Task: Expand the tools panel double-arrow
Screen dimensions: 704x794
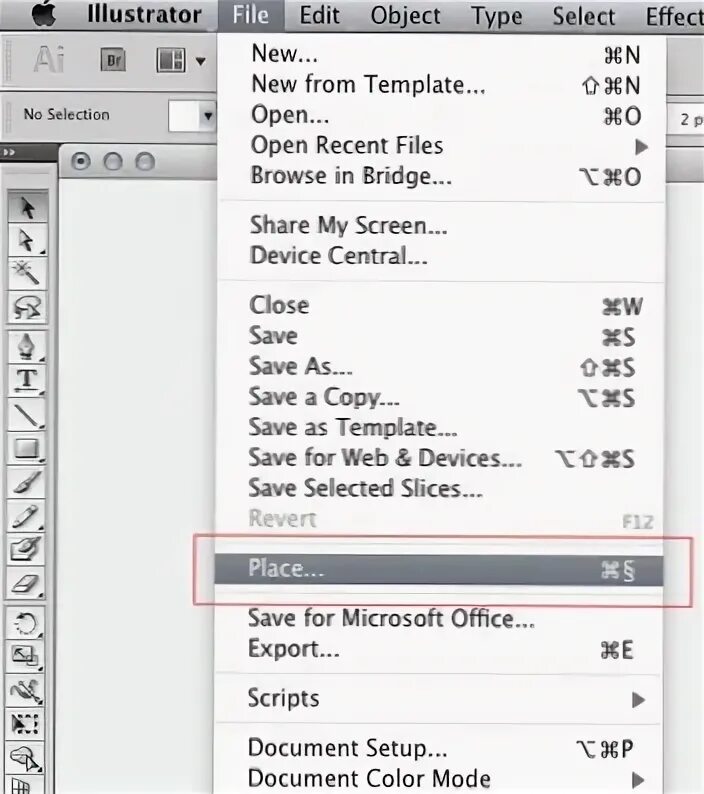Action: pos(9,152)
